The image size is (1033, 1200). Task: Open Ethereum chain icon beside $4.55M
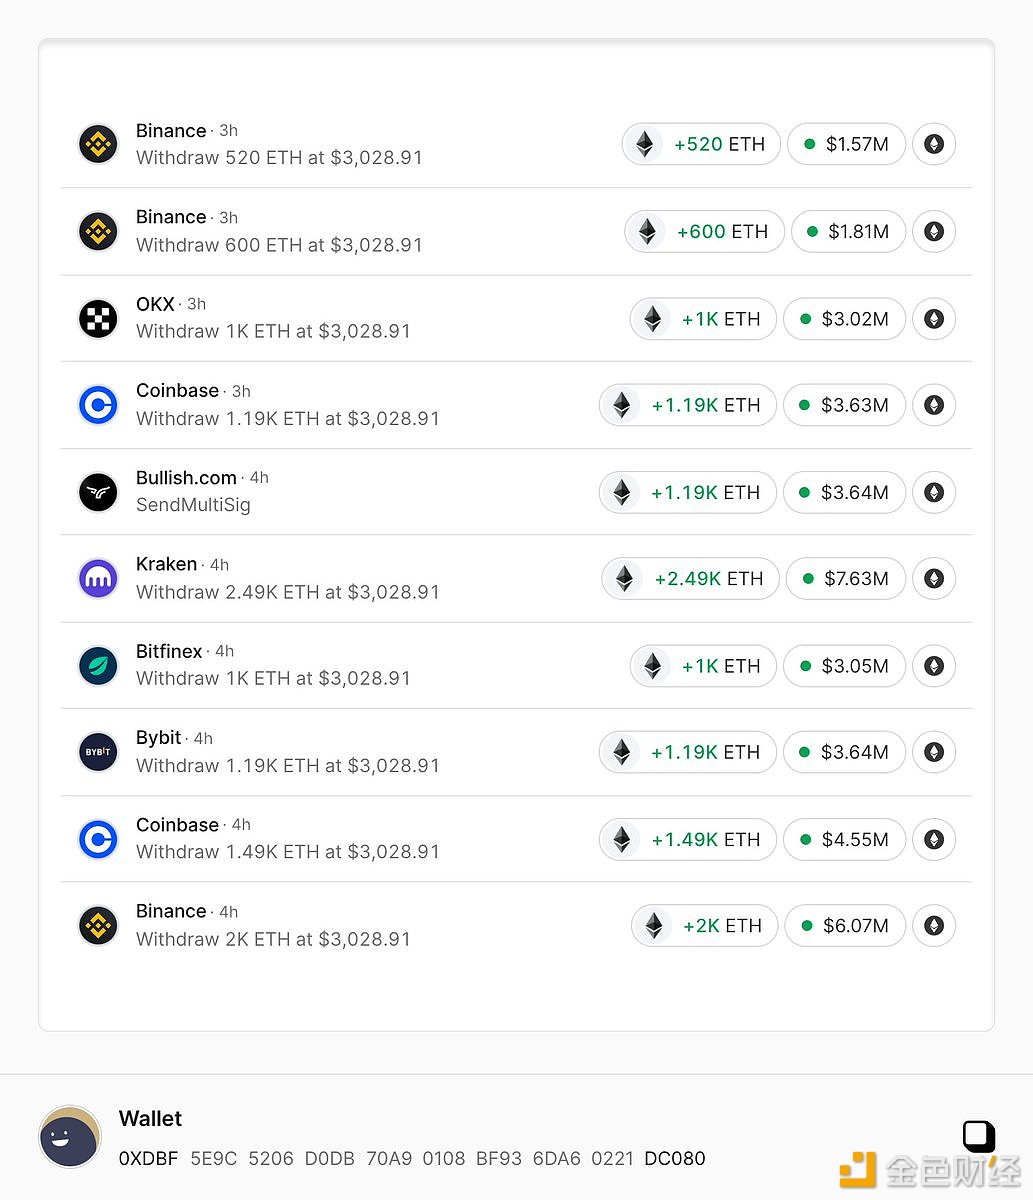pos(934,839)
